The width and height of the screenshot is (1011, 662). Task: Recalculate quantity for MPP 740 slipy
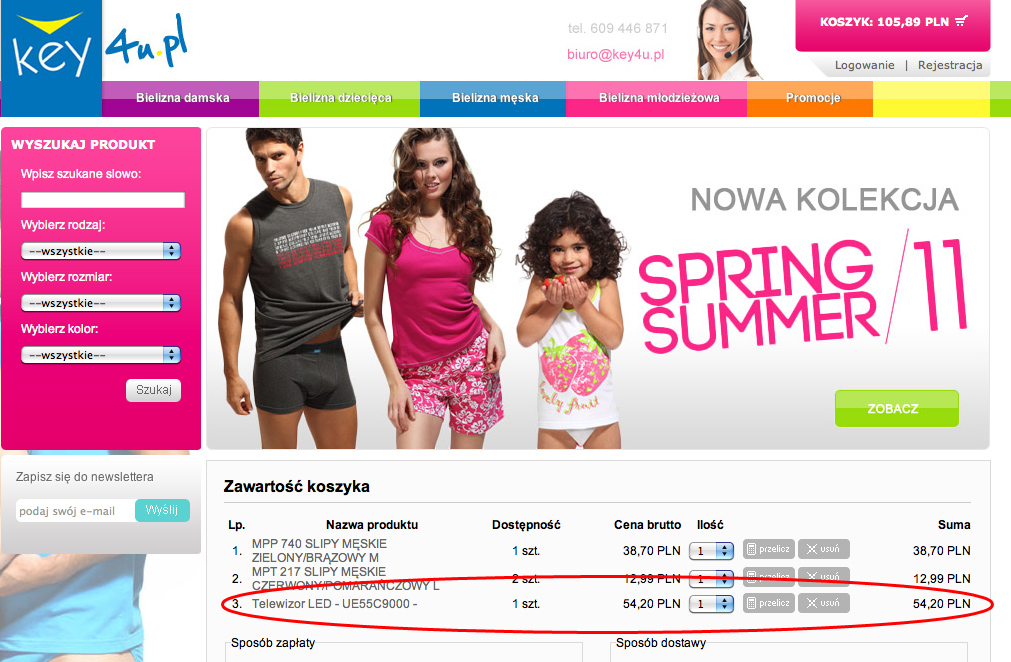click(x=769, y=549)
